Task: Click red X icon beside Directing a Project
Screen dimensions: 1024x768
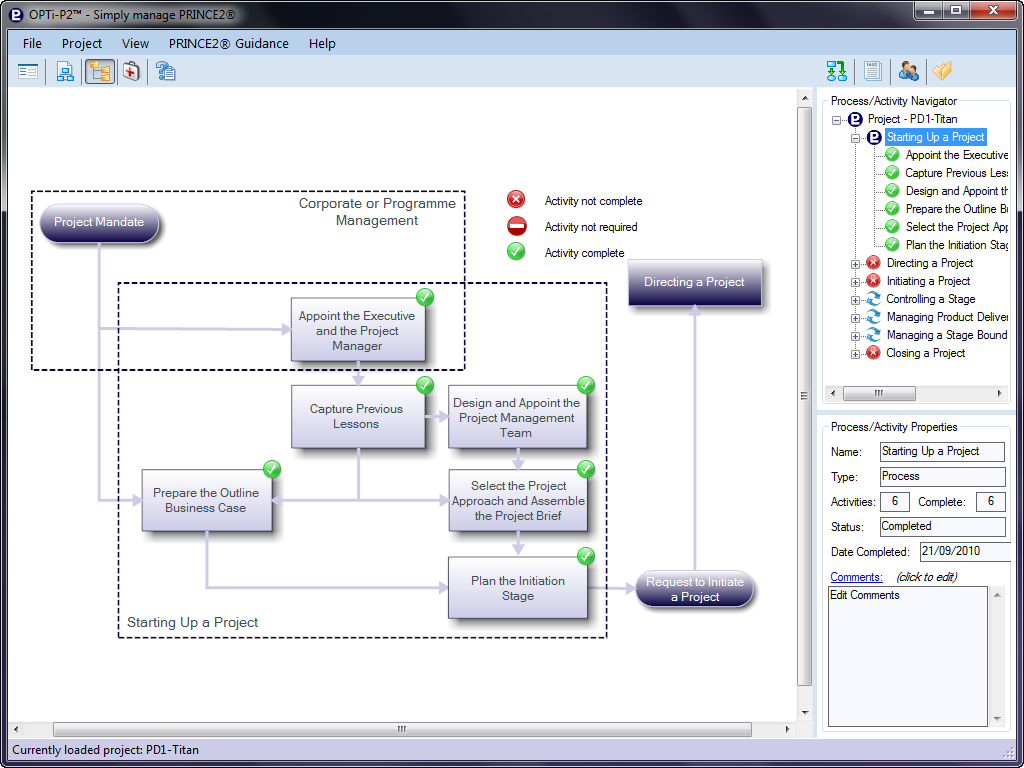Action: [x=873, y=263]
